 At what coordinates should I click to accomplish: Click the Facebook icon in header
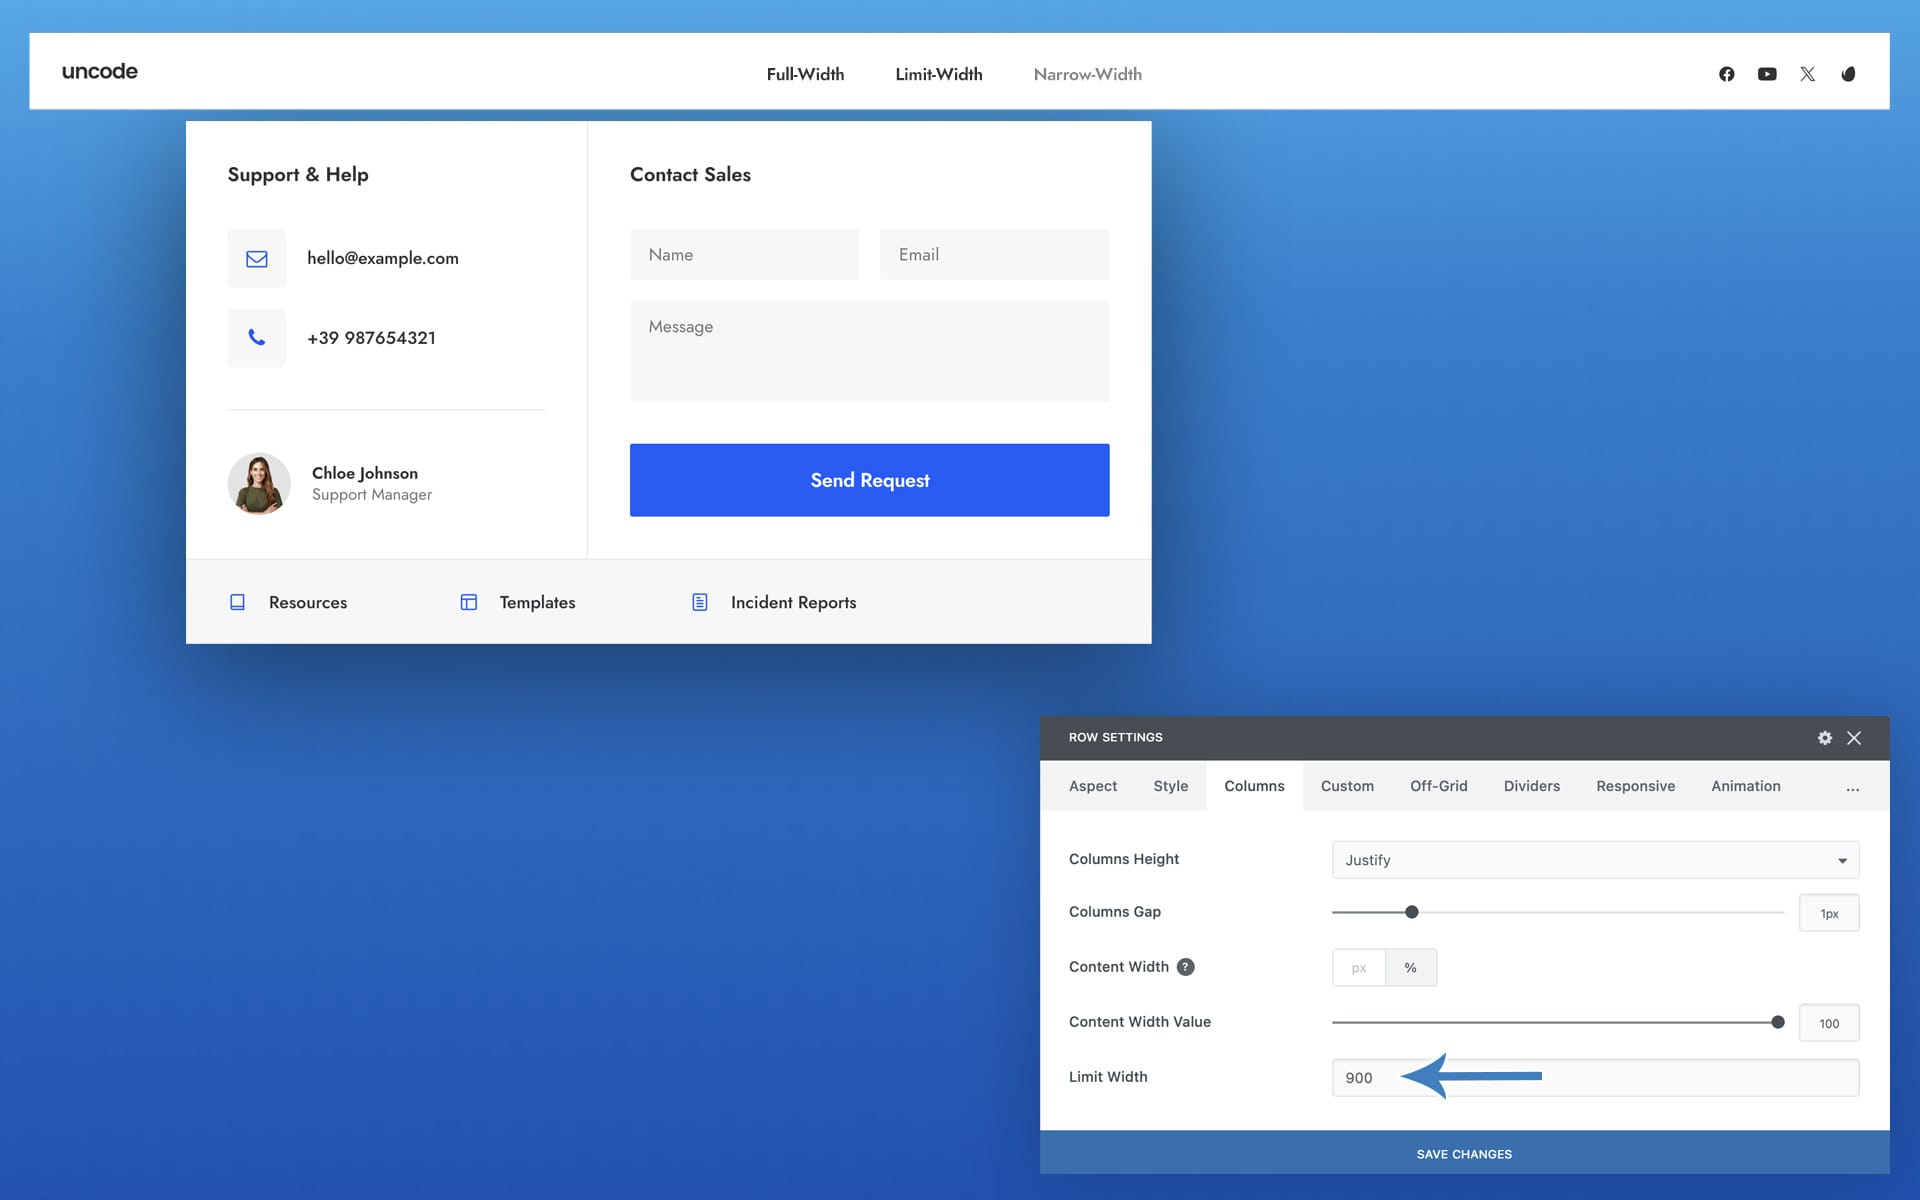click(x=1726, y=74)
